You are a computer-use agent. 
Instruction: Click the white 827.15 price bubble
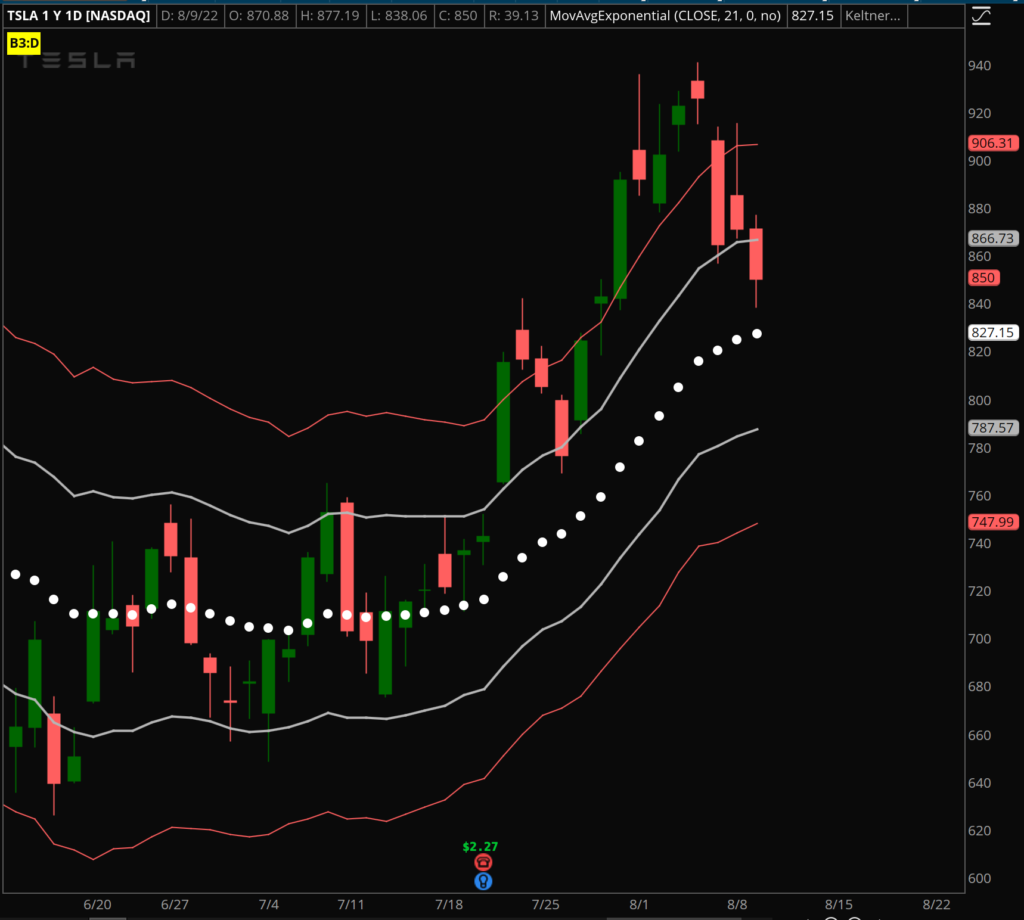pos(993,332)
